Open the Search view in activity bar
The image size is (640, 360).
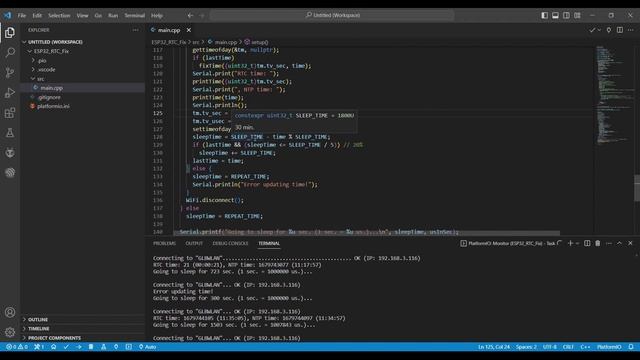(x=10, y=52)
